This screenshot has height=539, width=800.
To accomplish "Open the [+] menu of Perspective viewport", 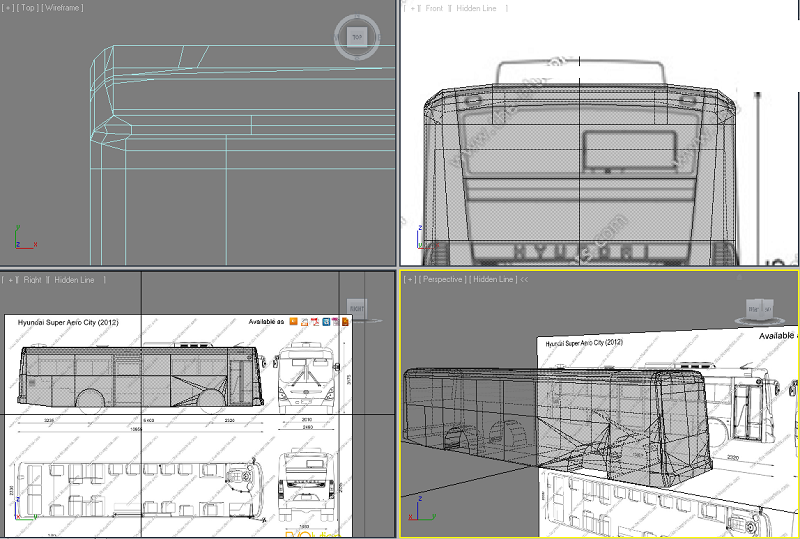I will [x=410, y=279].
